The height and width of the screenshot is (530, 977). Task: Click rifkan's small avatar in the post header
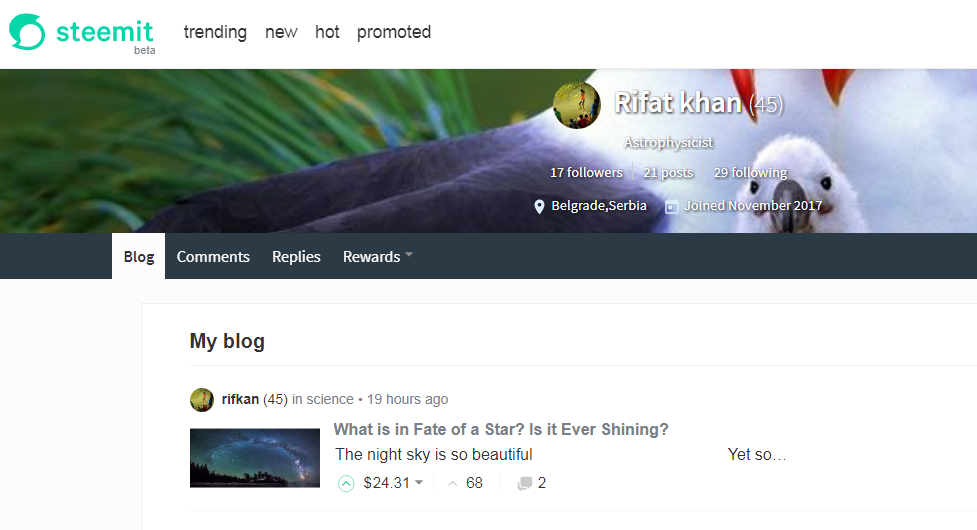202,400
